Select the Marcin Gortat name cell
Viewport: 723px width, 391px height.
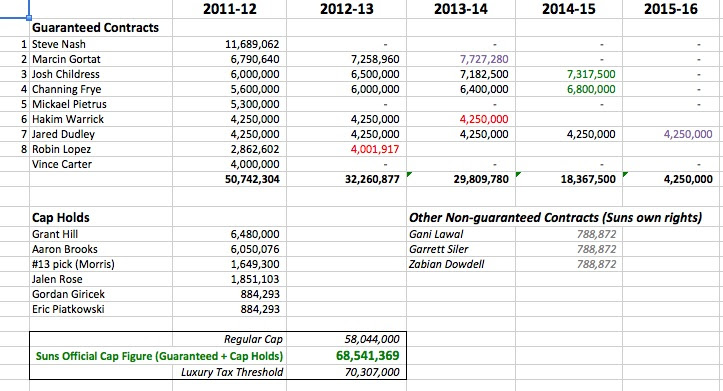(x=101, y=59)
